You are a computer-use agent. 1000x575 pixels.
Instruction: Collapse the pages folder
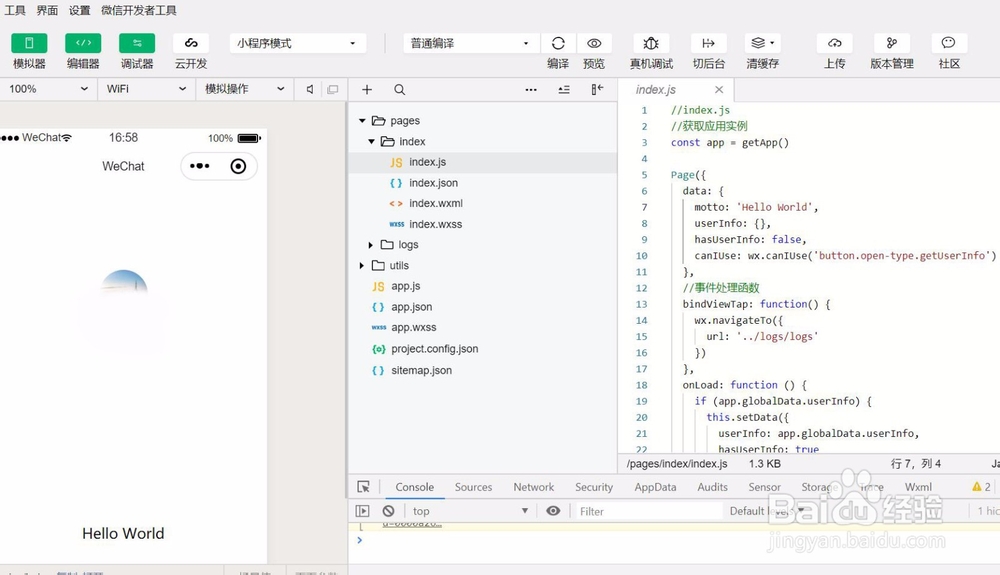(x=362, y=120)
